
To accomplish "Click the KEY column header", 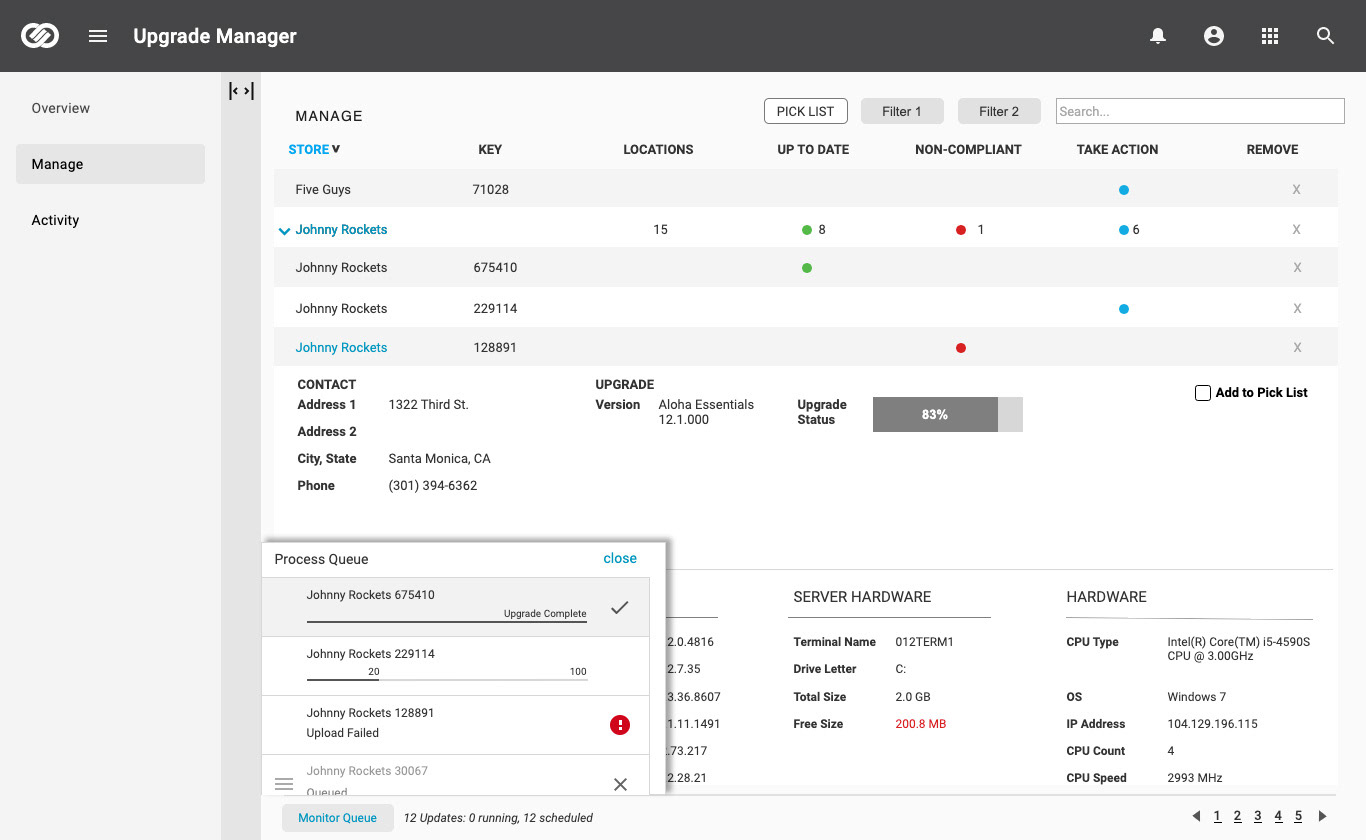I will (x=490, y=149).
